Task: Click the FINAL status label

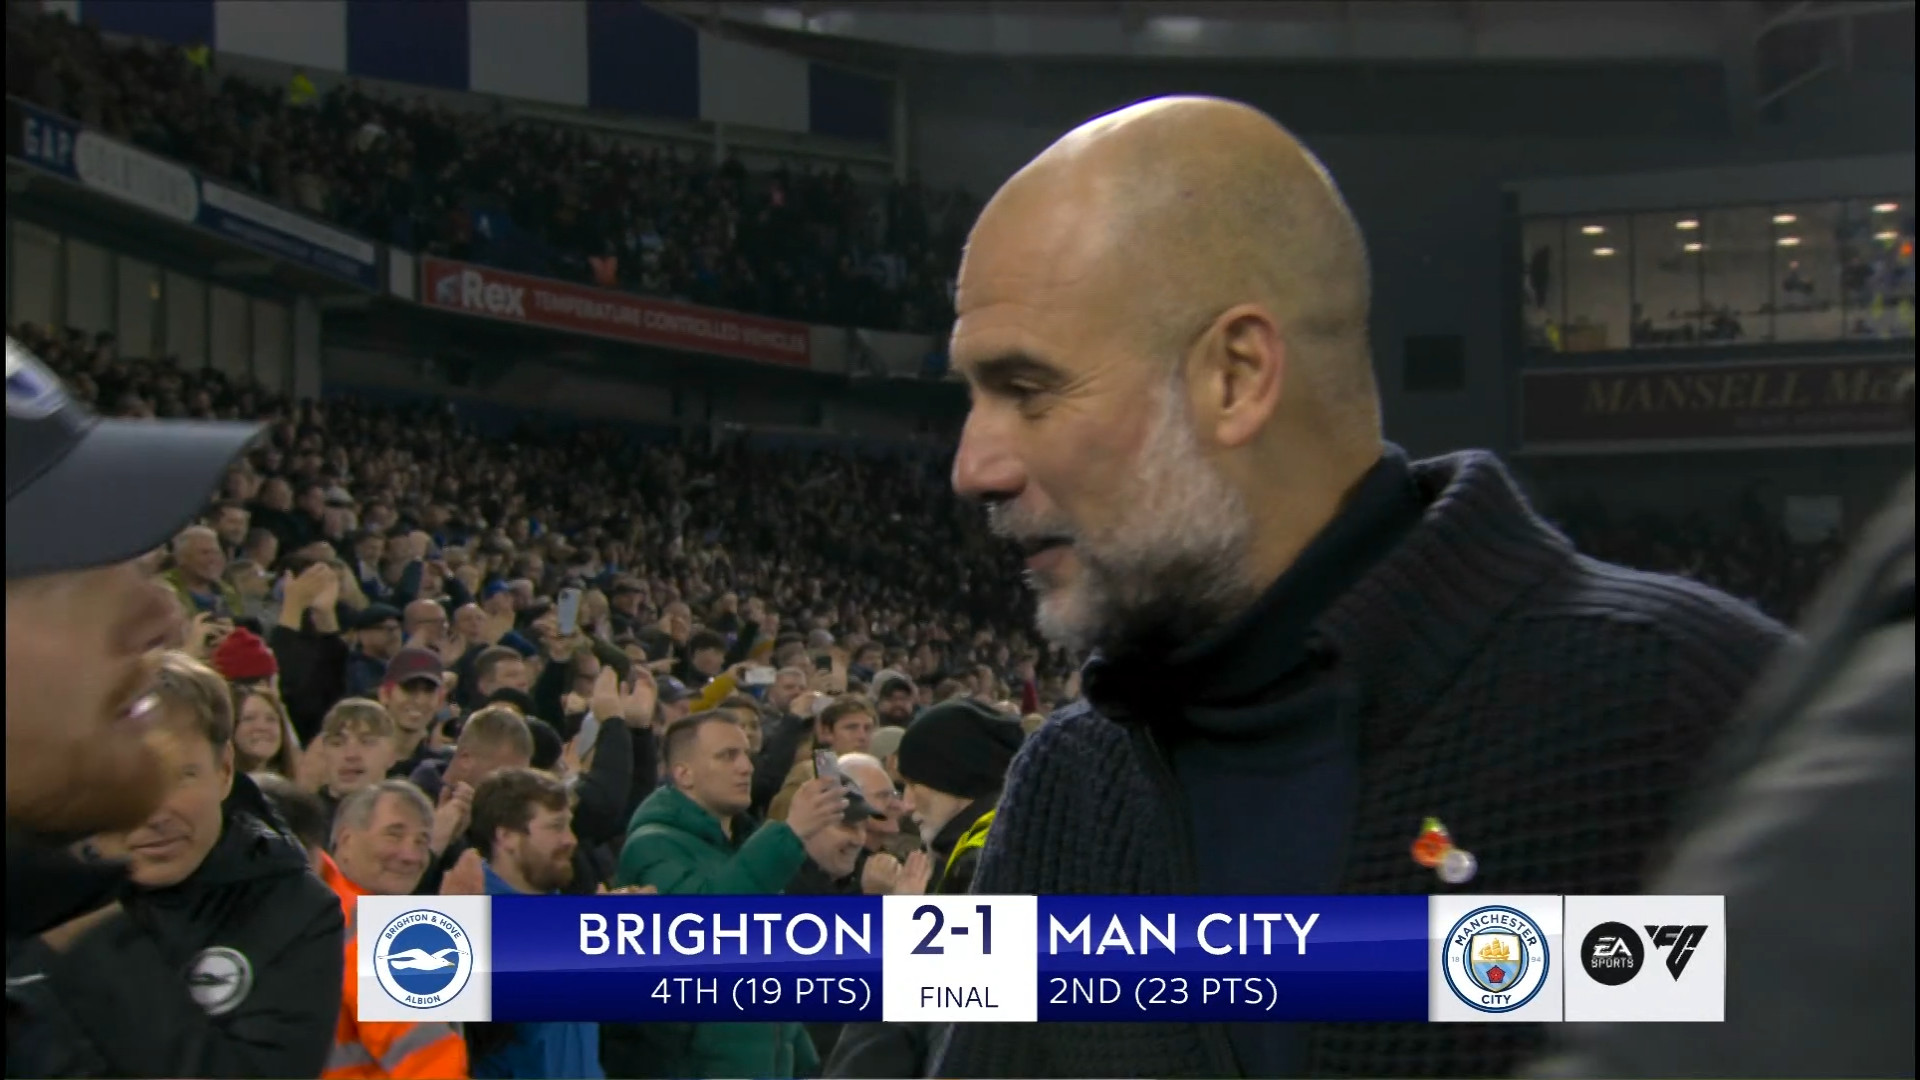Action: tap(959, 997)
